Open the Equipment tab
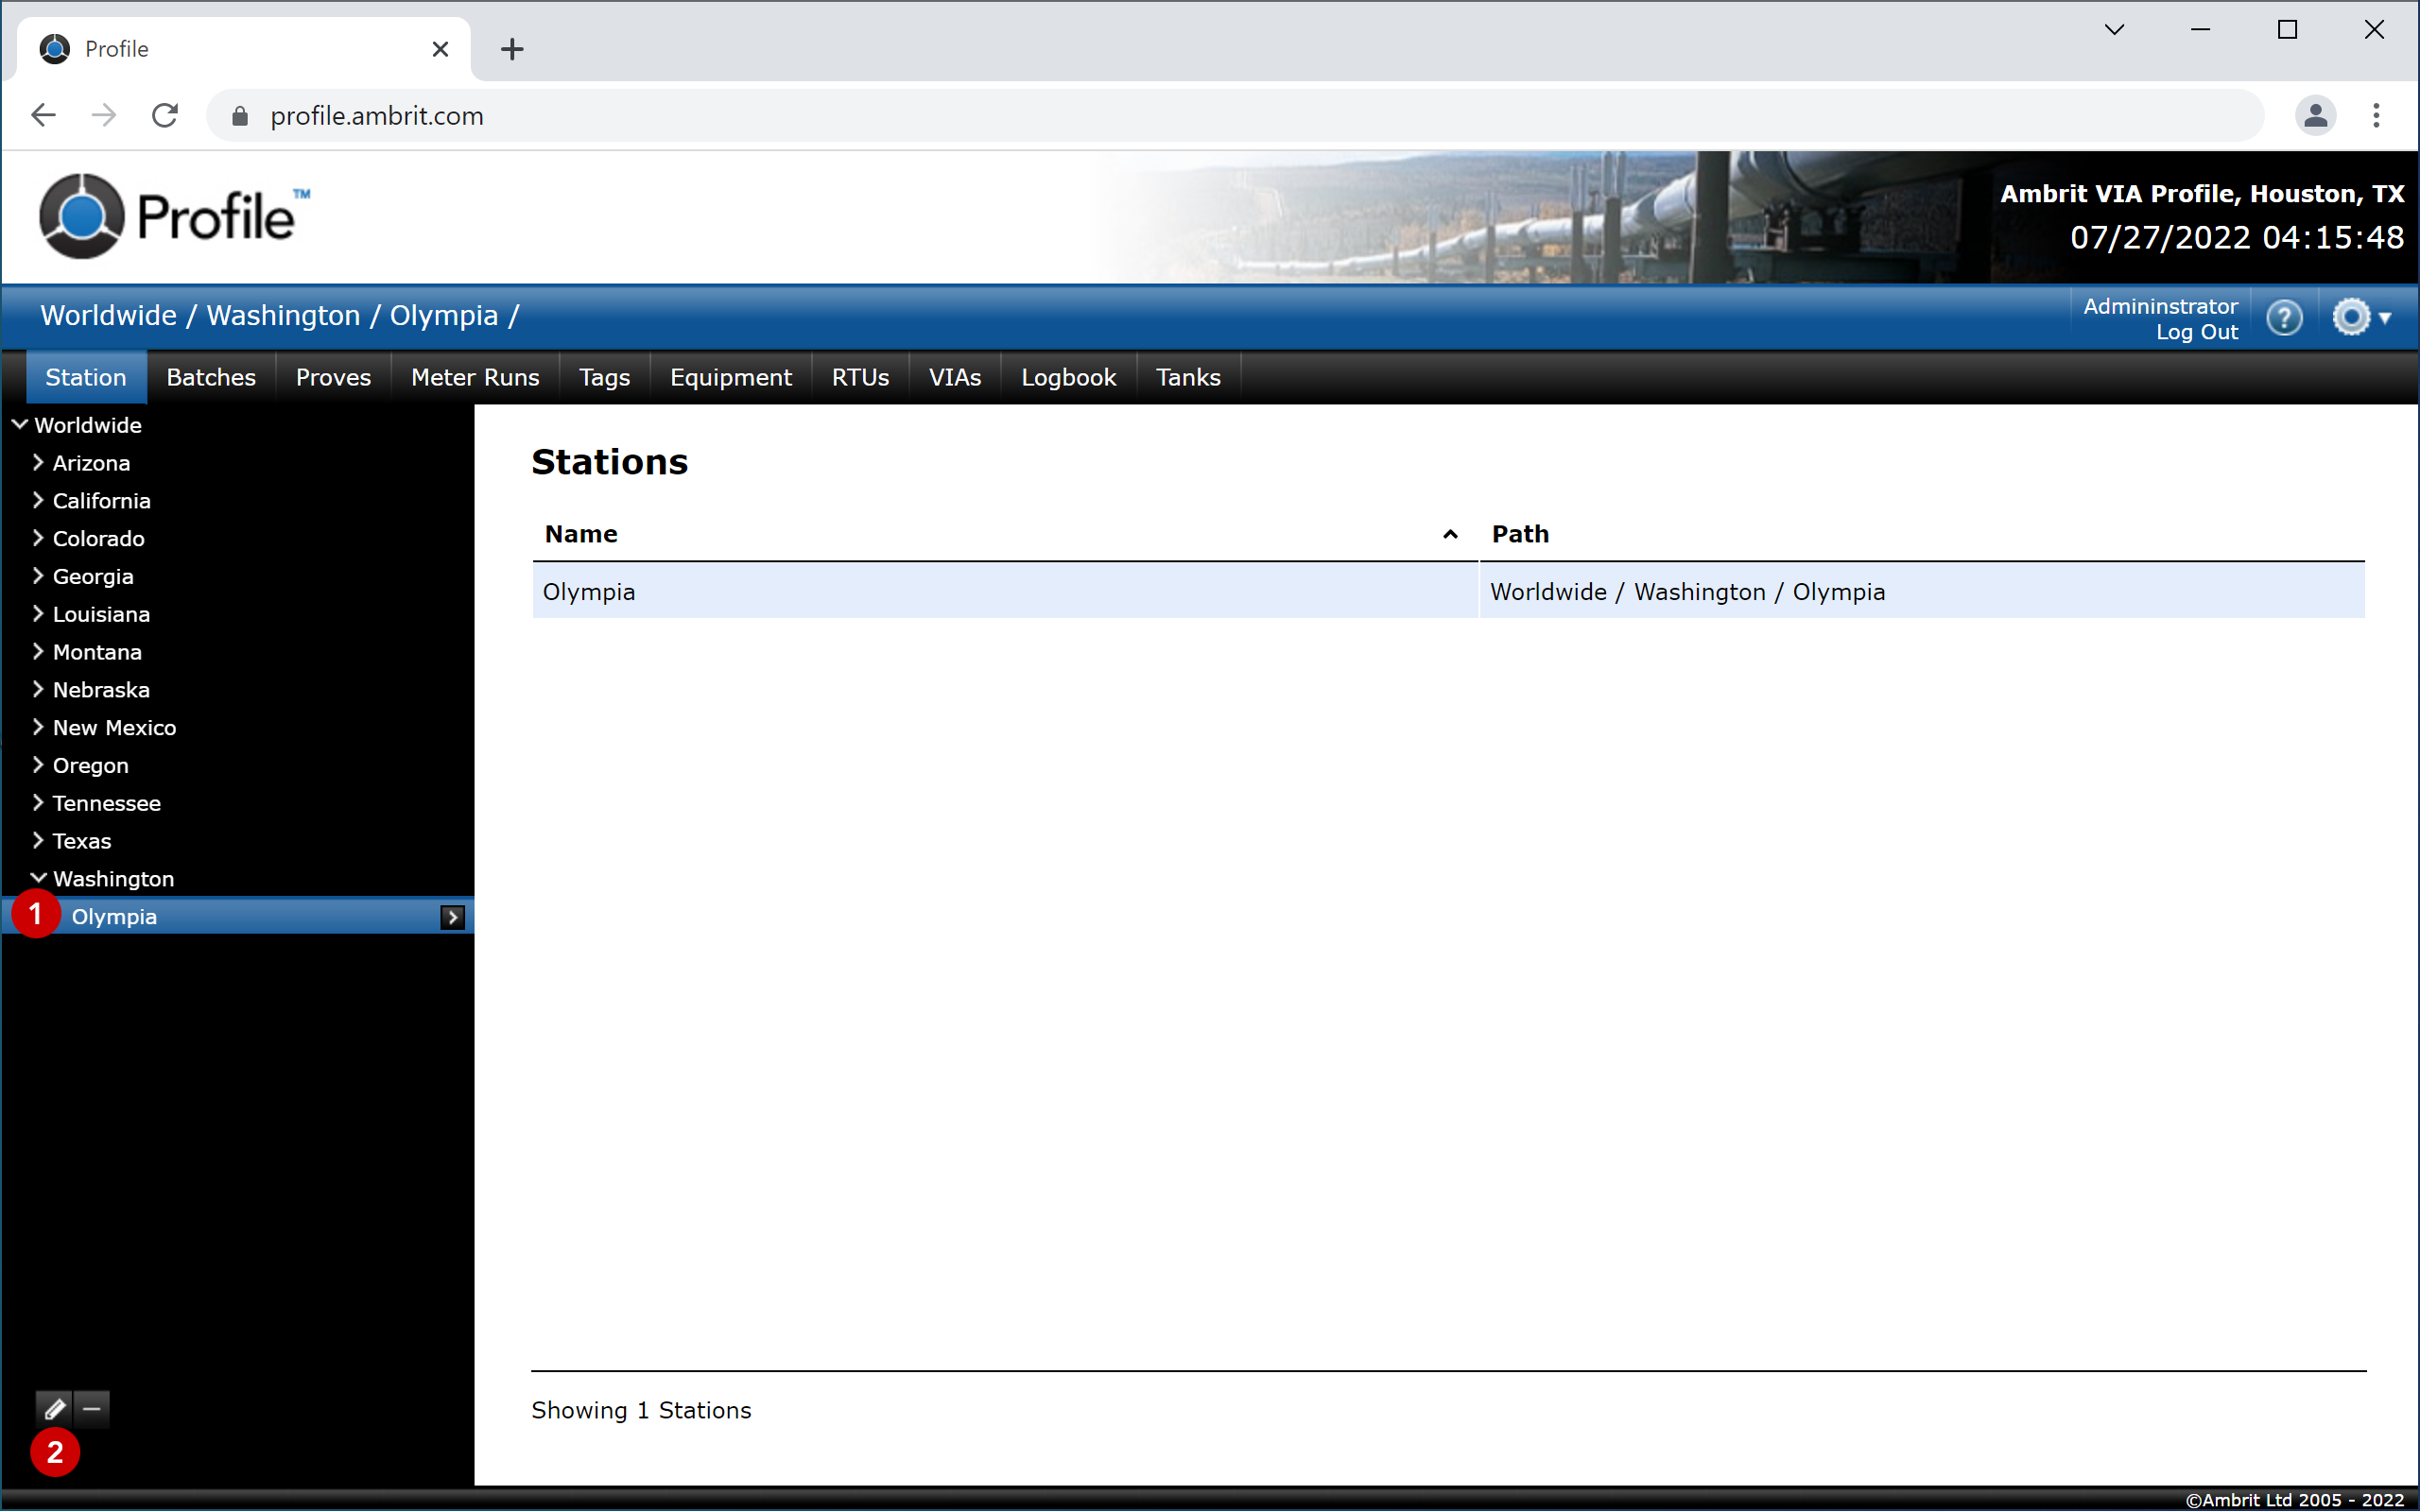The width and height of the screenshot is (2420, 1512). pos(731,377)
